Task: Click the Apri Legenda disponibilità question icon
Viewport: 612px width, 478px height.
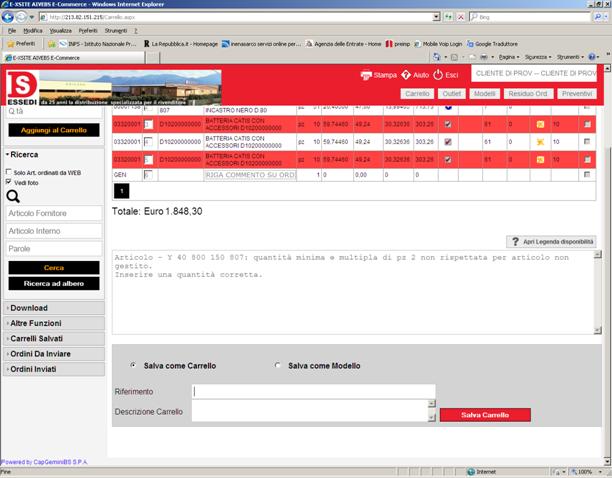Action: pos(513,241)
